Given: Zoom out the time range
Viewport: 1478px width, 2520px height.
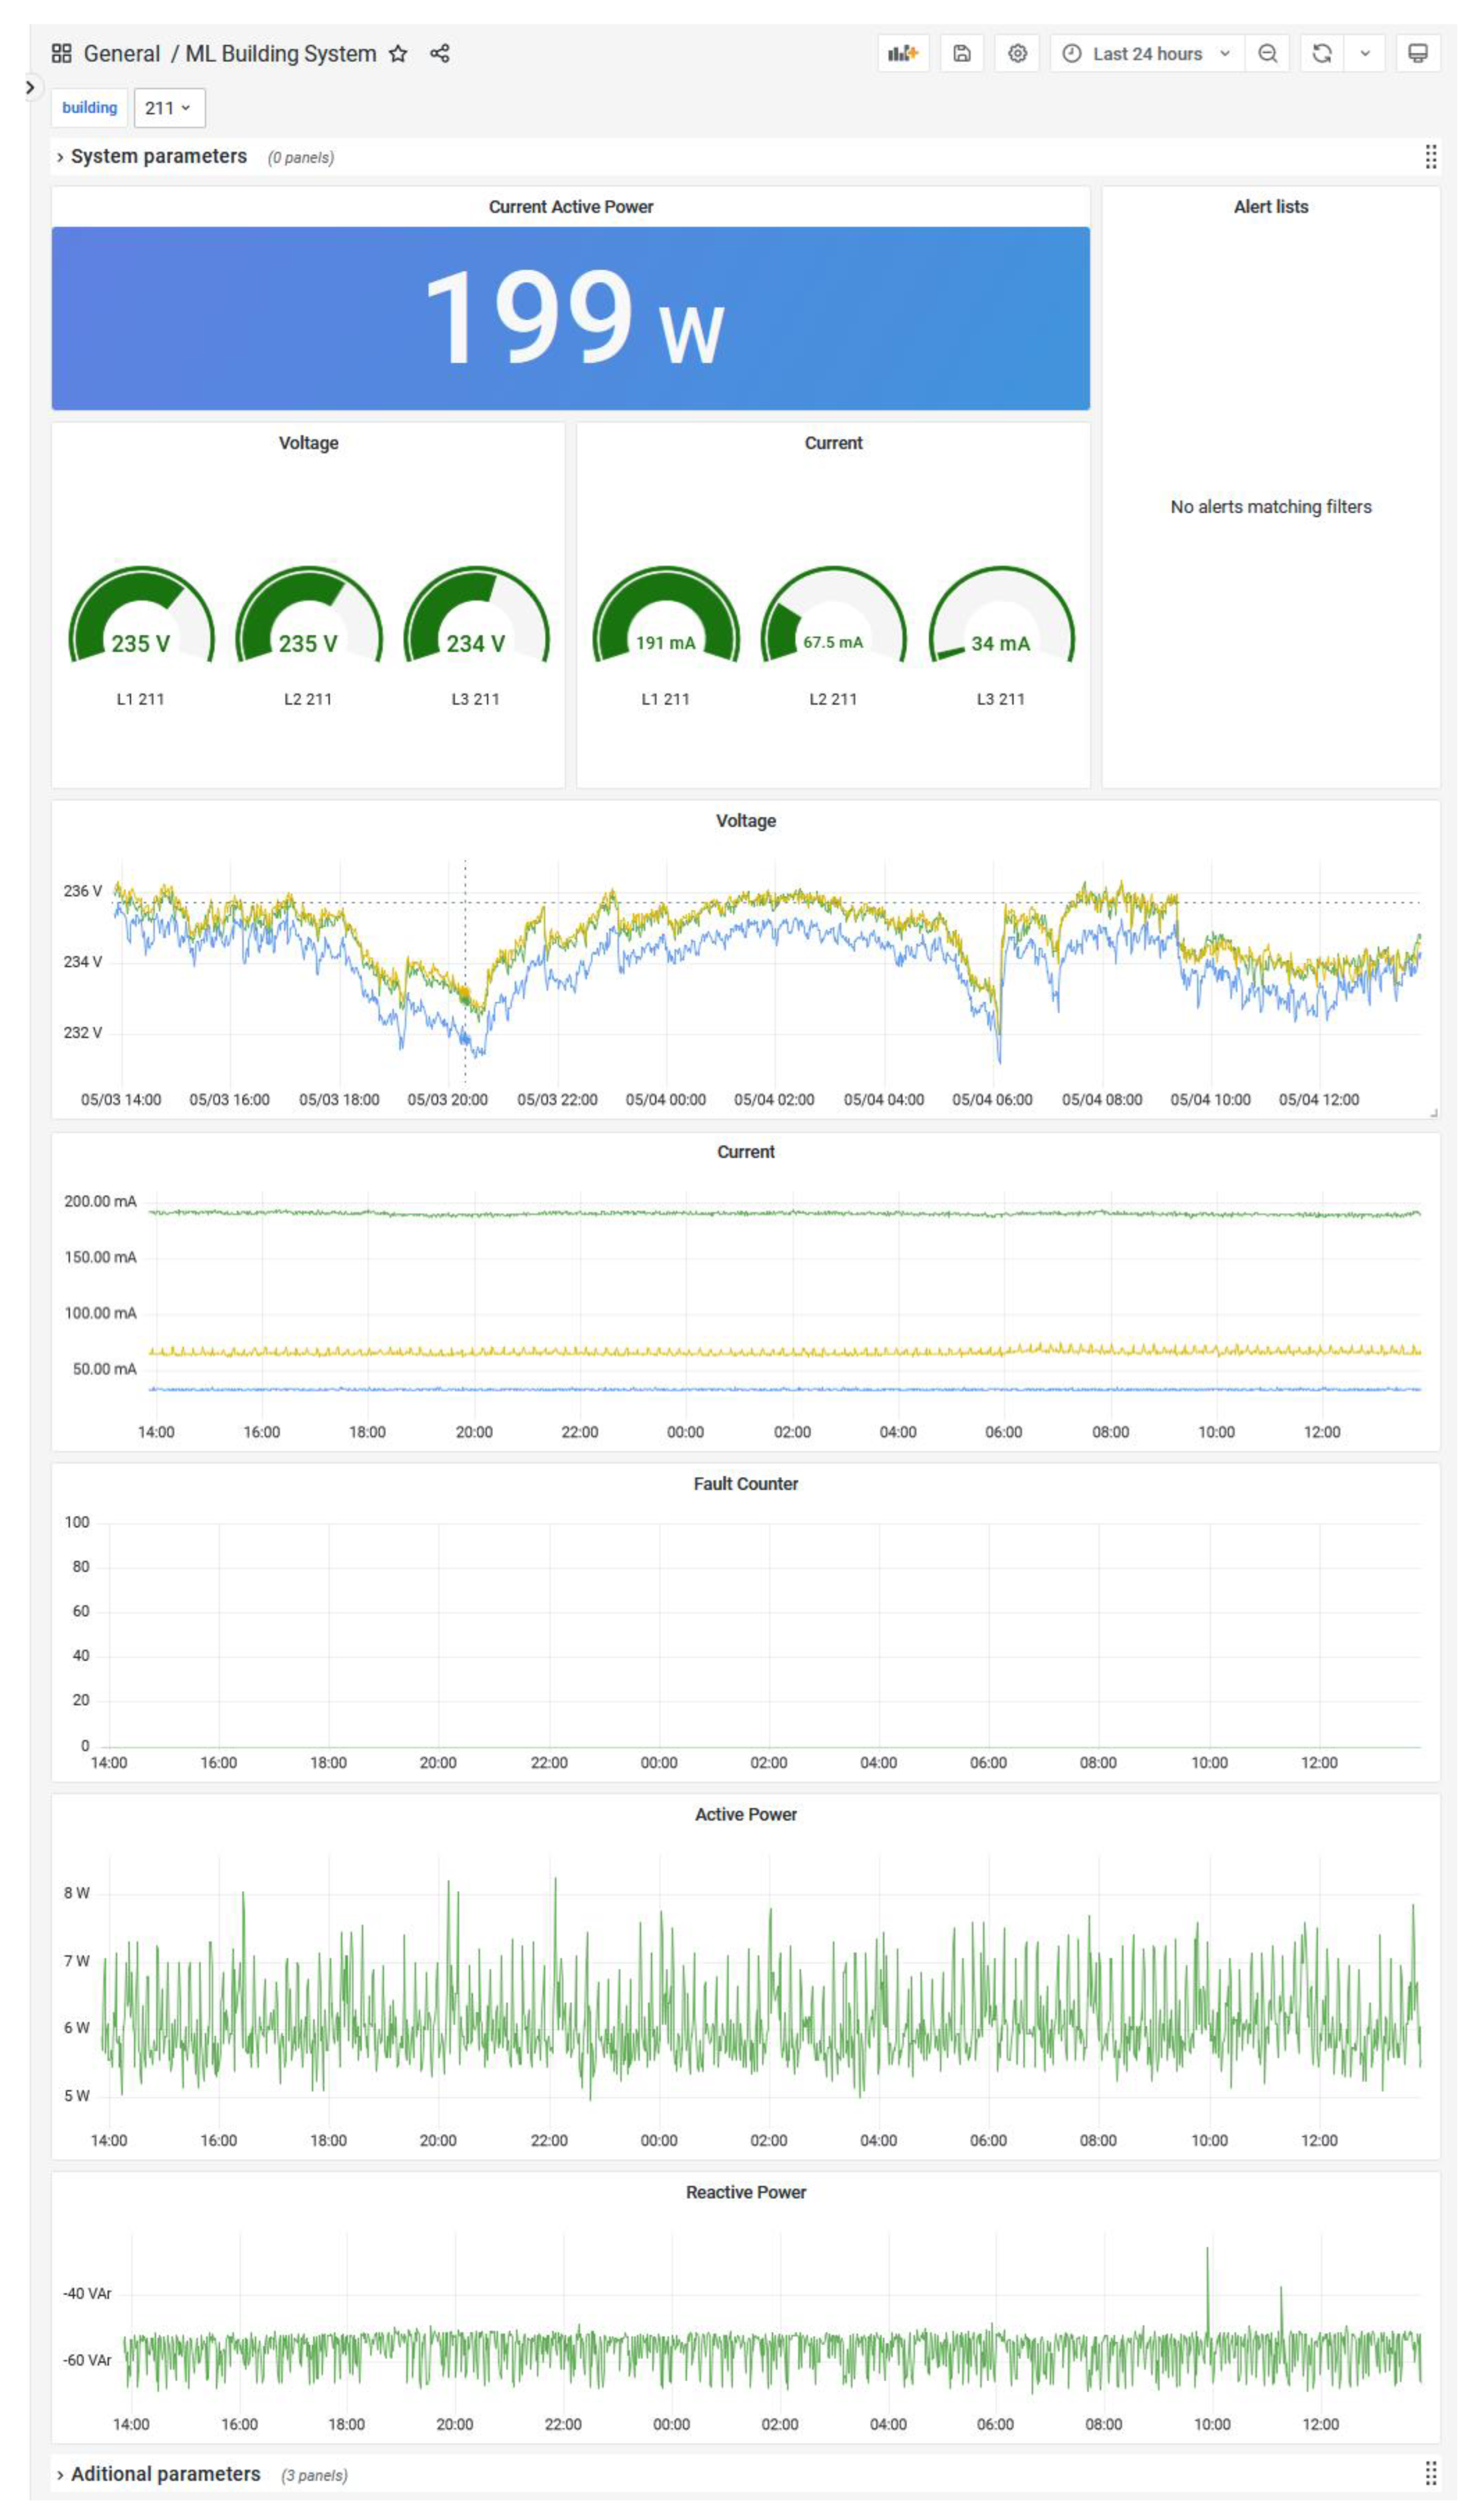Looking at the screenshot, I should (1267, 54).
